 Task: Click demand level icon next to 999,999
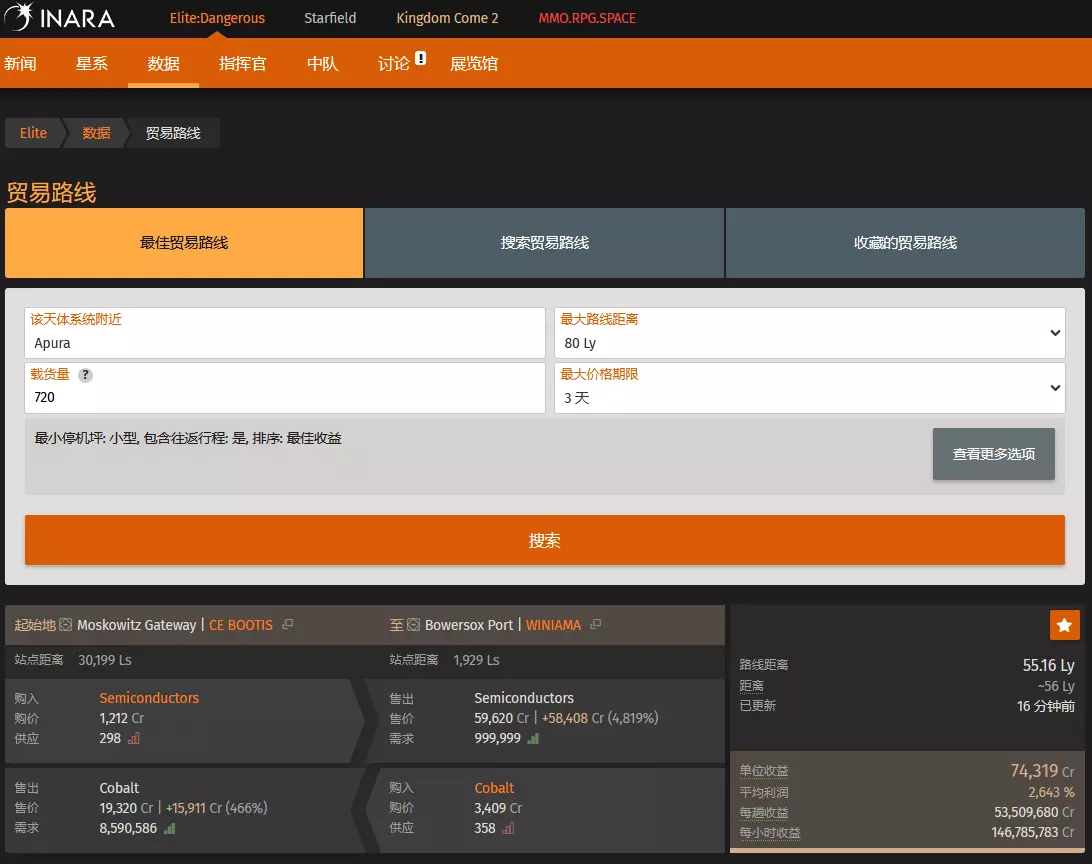[533, 739]
